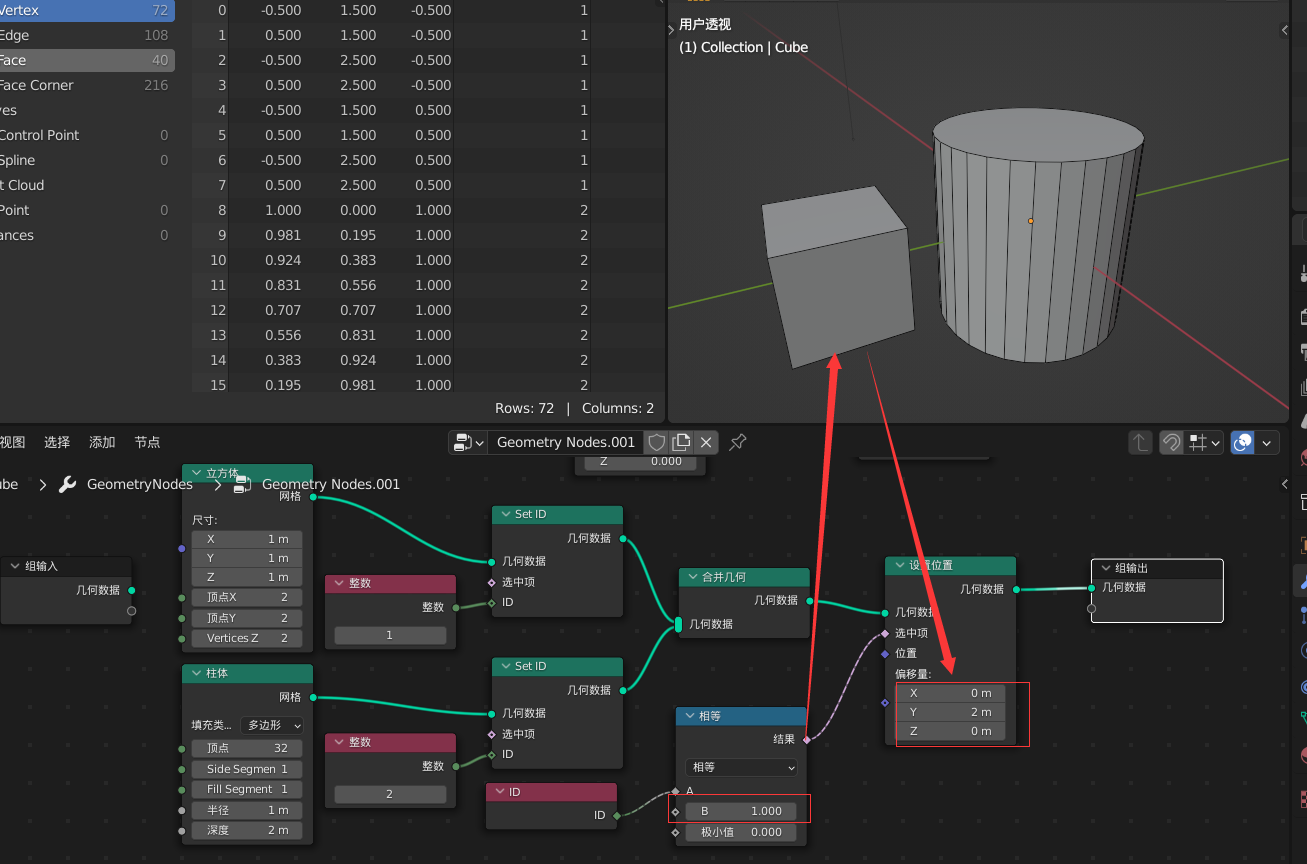The width and height of the screenshot is (1307, 864).
Task: Click the node tree icon in breadcrumb
Action: point(242,484)
